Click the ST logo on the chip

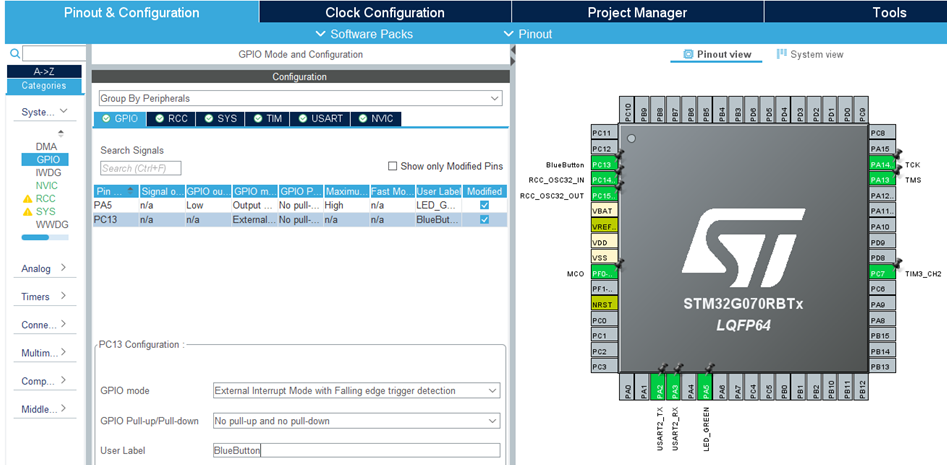pos(743,248)
